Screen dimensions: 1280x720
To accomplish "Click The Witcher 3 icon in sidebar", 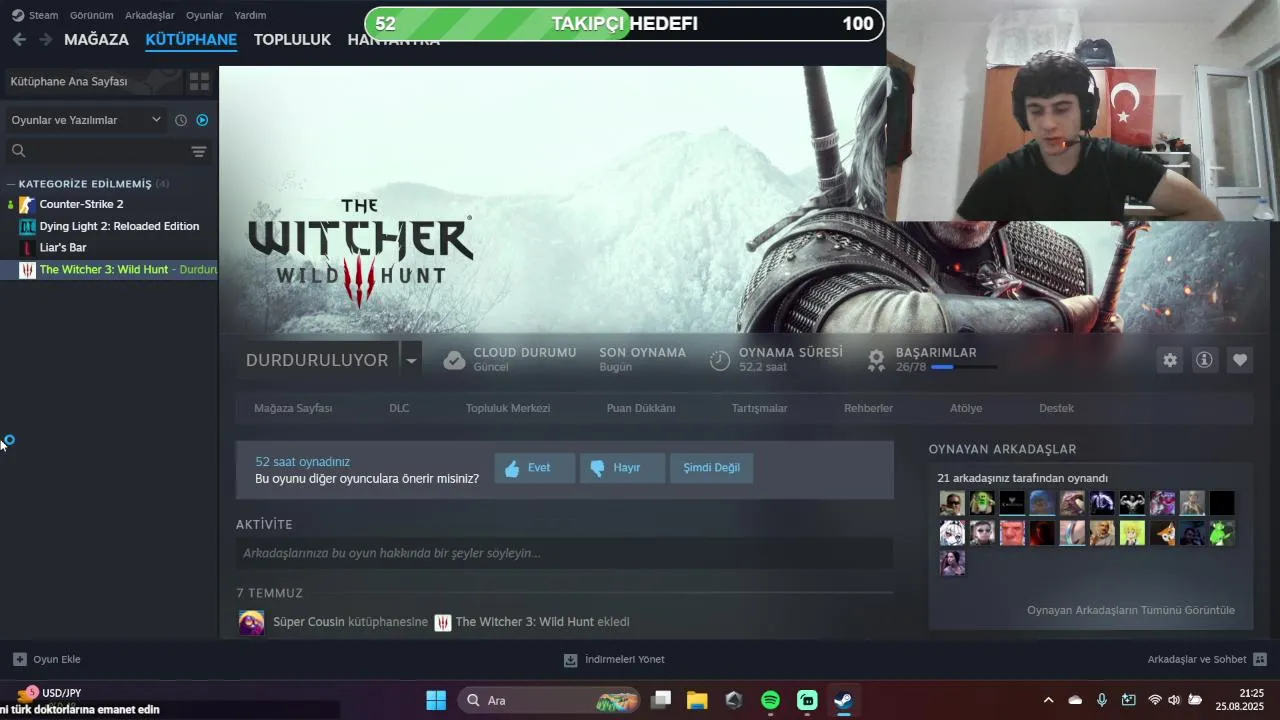I will [27, 269].
